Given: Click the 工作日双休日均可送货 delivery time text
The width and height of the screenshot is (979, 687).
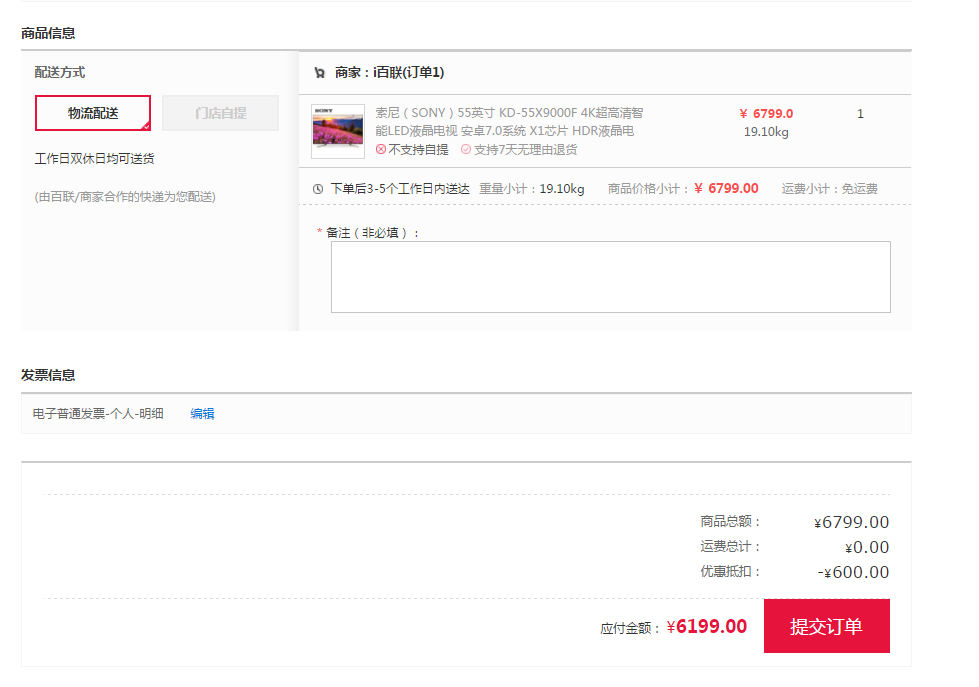Looking at the screenshot, I should click(95, 158).
